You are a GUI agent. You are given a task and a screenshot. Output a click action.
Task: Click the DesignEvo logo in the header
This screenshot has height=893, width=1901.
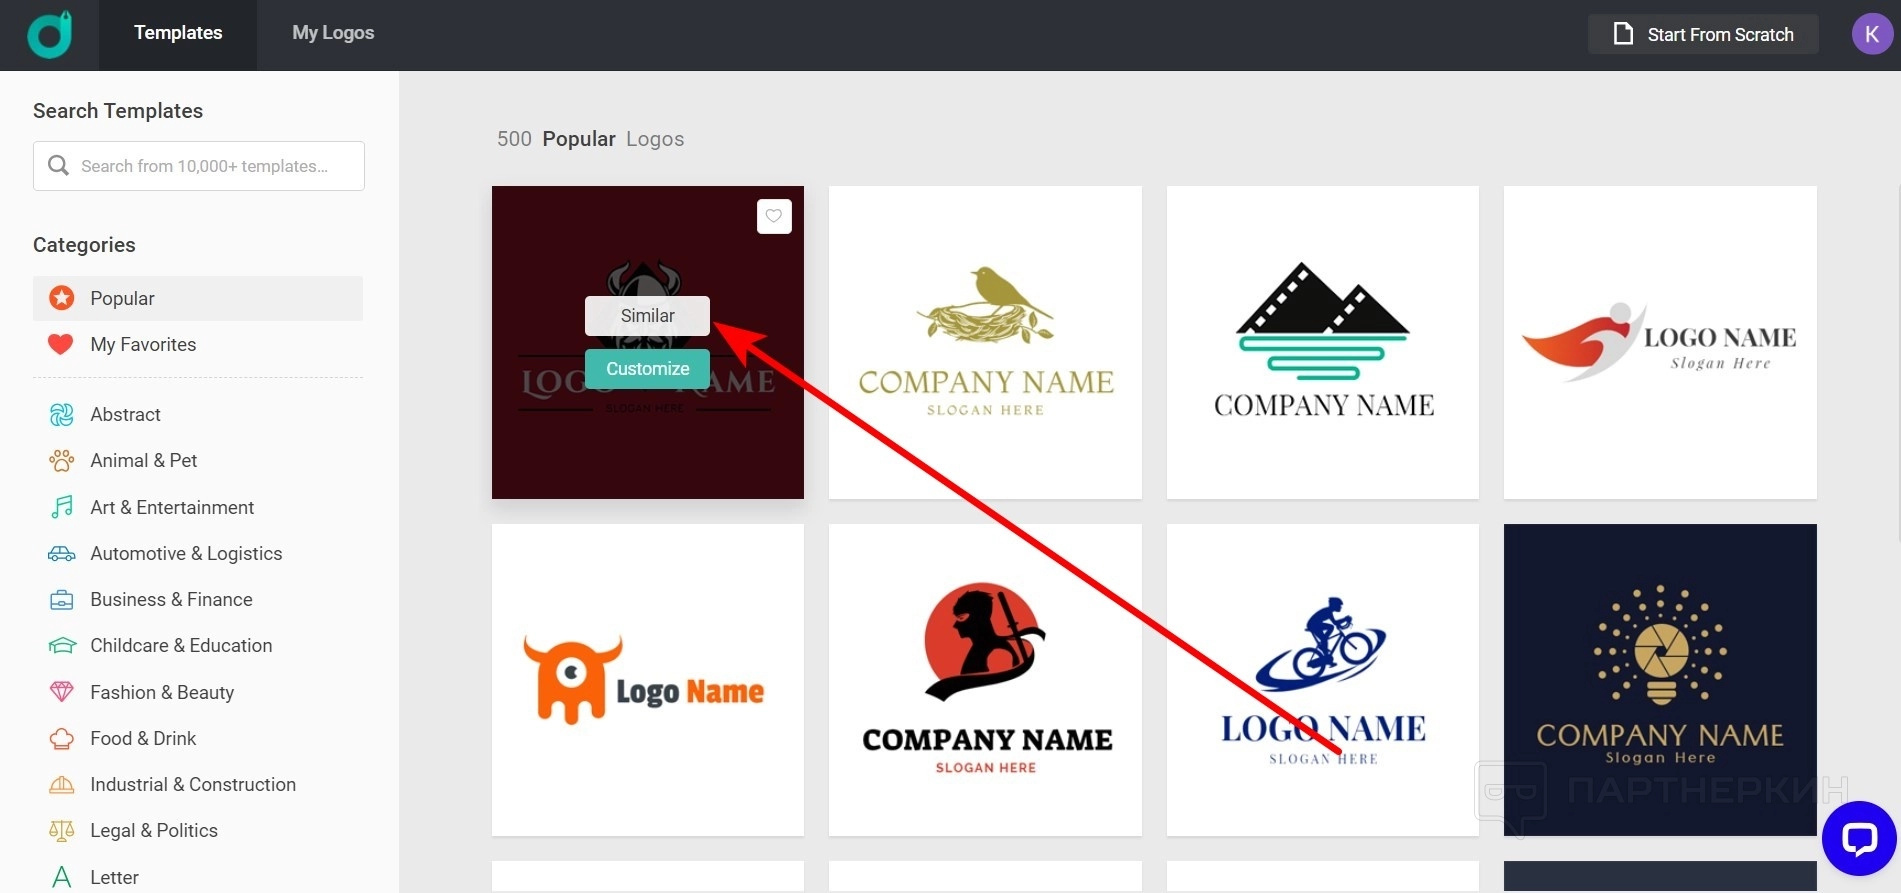pos(49,34)
